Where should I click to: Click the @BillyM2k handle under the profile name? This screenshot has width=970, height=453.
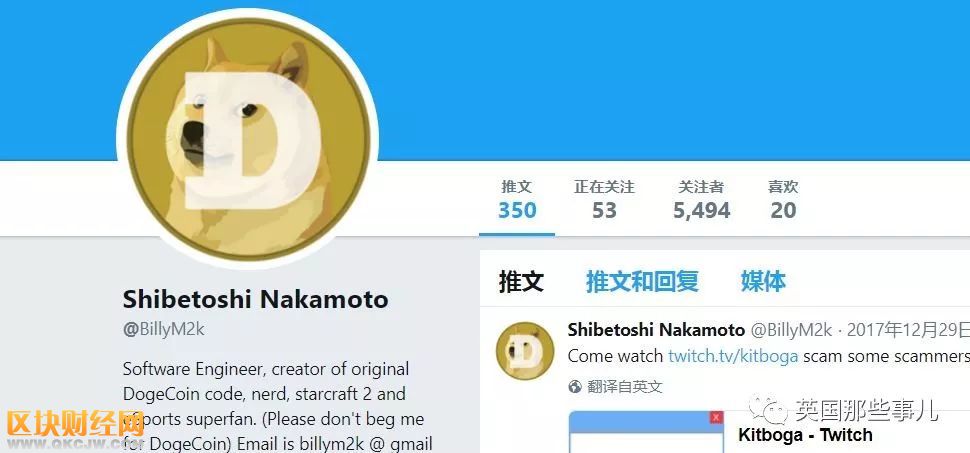[164, 329]
